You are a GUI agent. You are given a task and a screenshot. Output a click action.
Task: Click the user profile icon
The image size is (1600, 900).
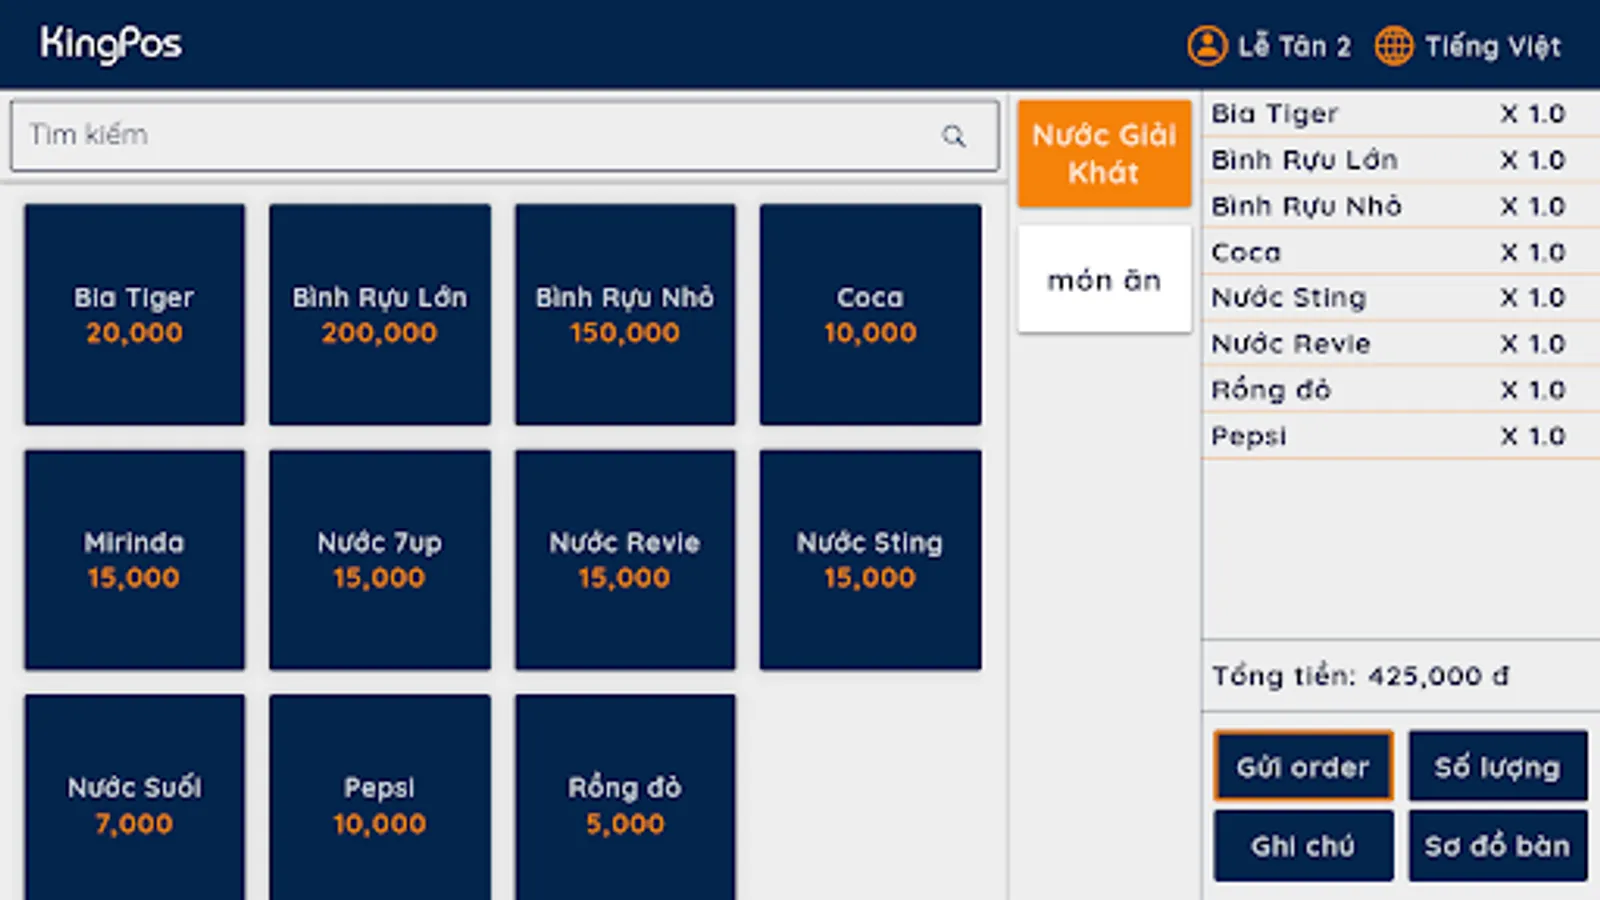tap(1207, 46)
